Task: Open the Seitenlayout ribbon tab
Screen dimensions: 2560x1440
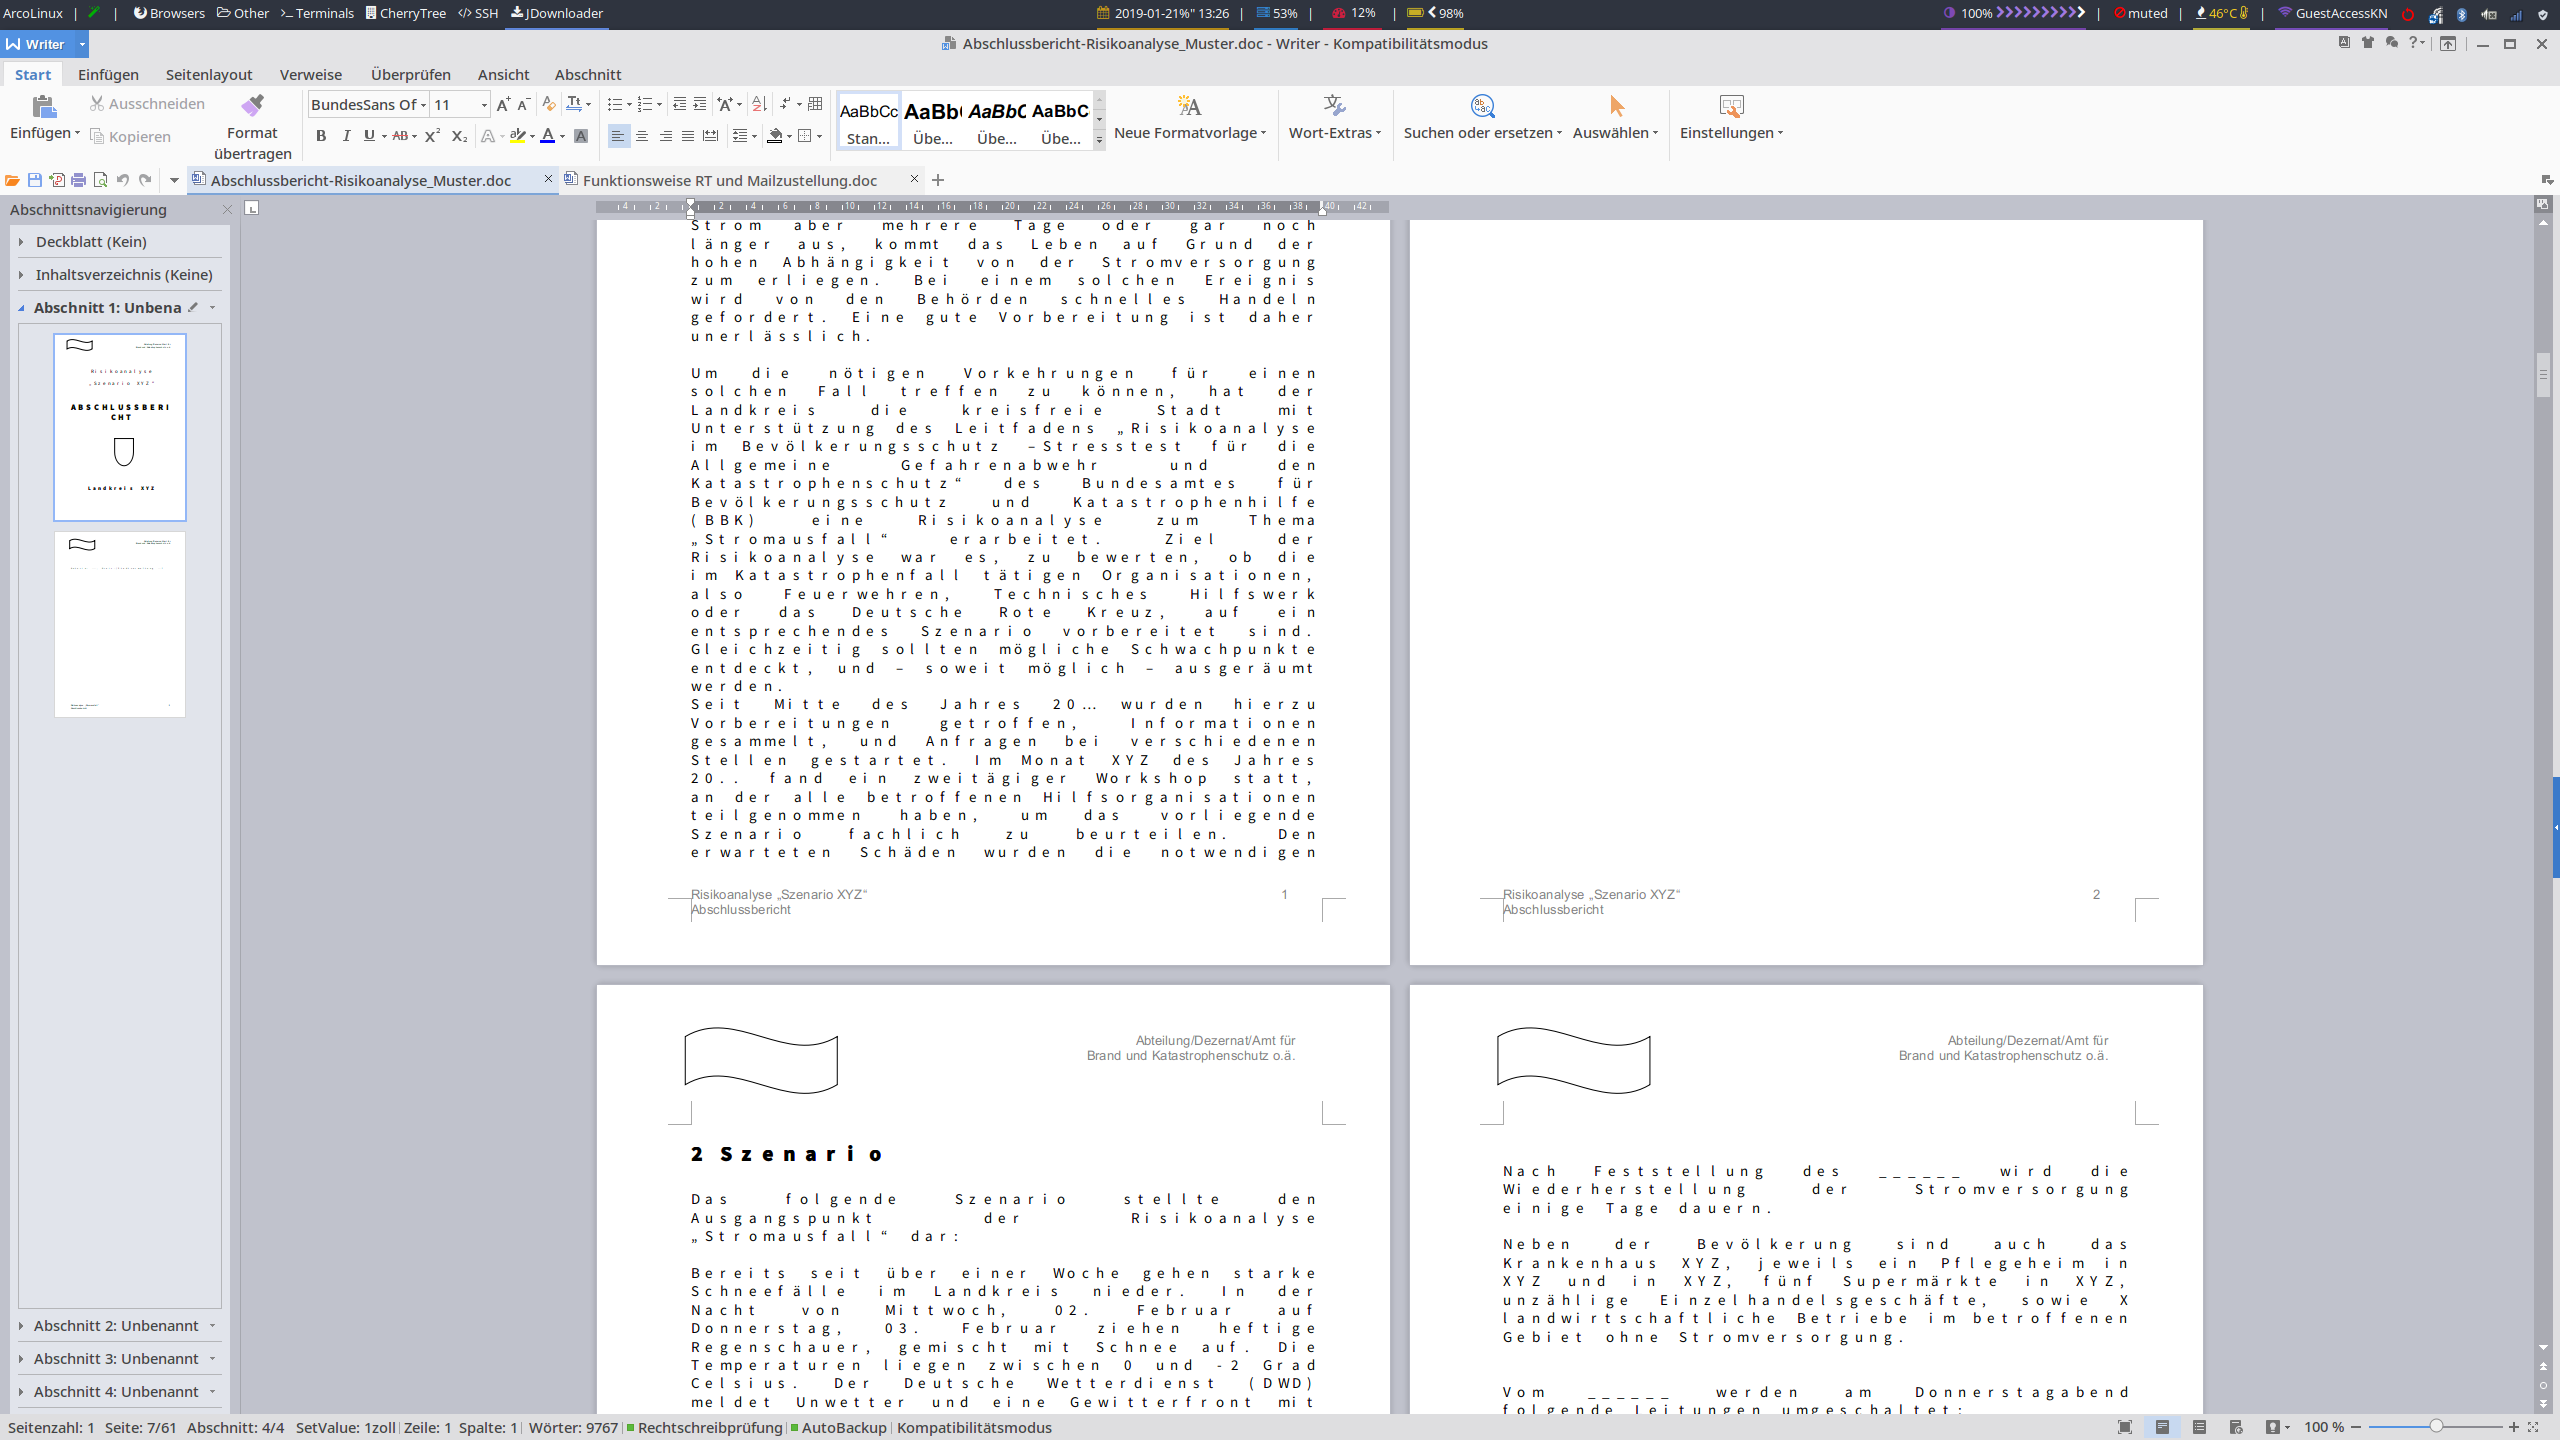Action: tap(209, 75)
